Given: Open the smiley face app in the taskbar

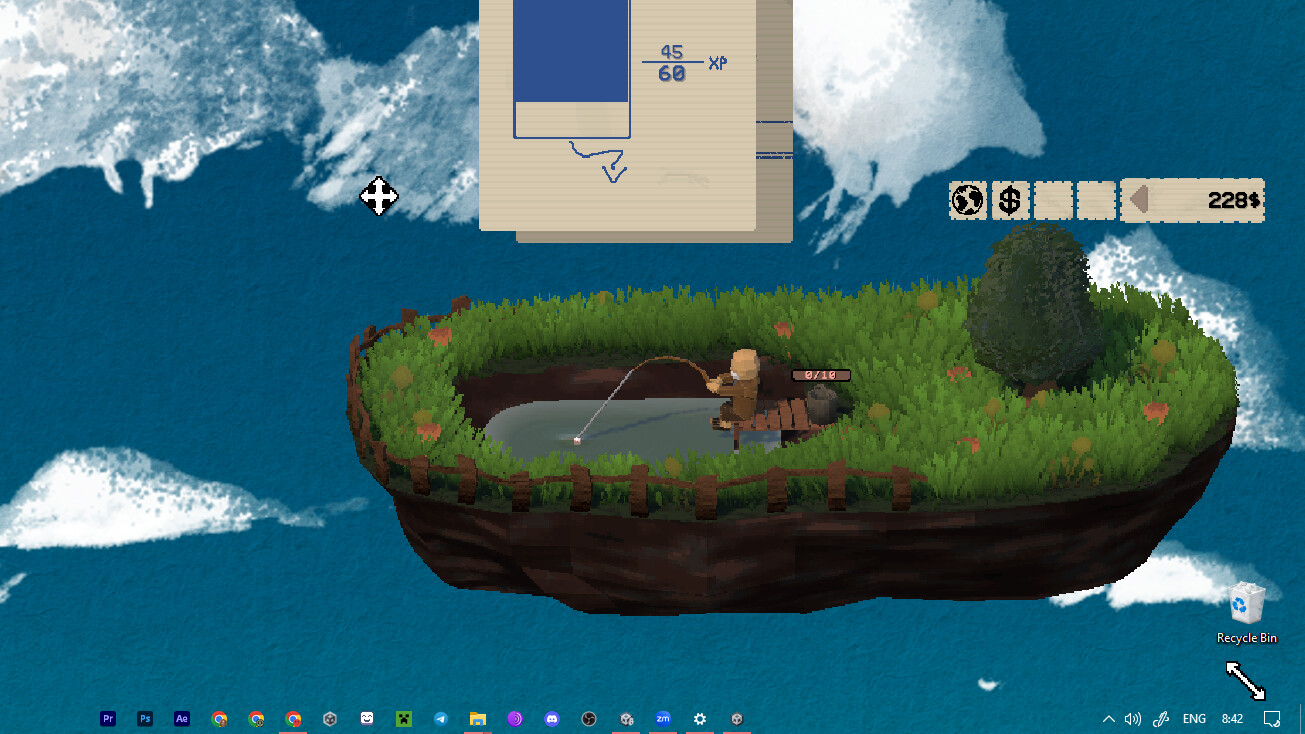Looking at the screenshot, I should pyautogui.click(x=367, y=718).
